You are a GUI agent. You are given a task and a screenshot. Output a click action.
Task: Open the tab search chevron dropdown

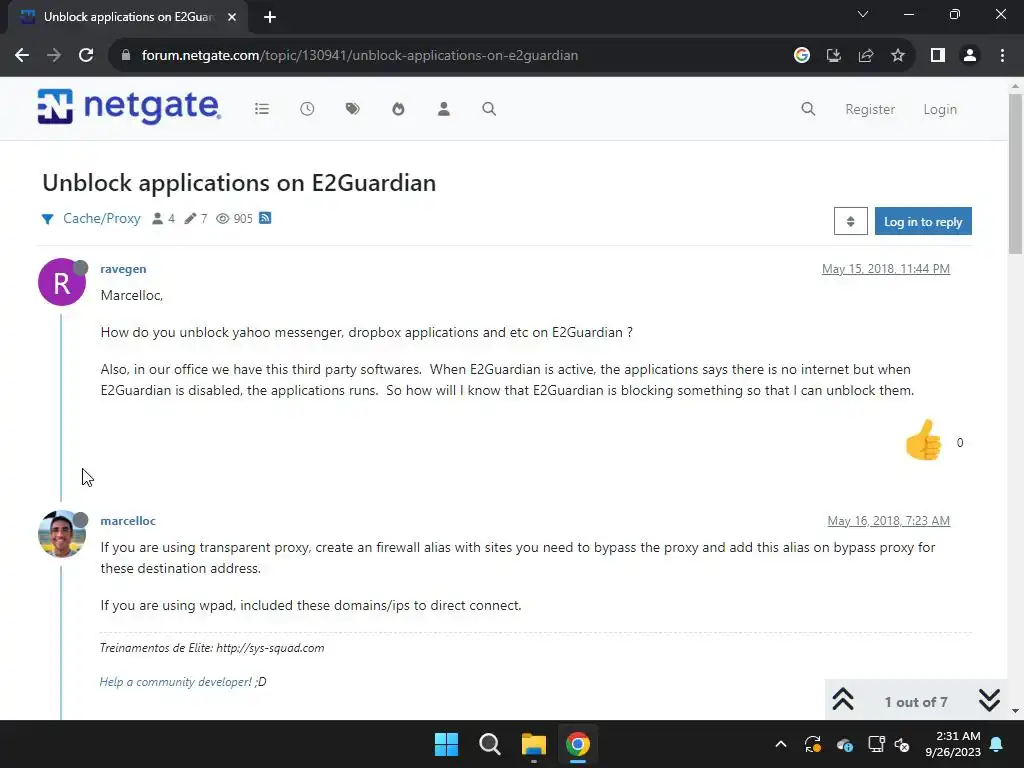[x=863, y=14]
